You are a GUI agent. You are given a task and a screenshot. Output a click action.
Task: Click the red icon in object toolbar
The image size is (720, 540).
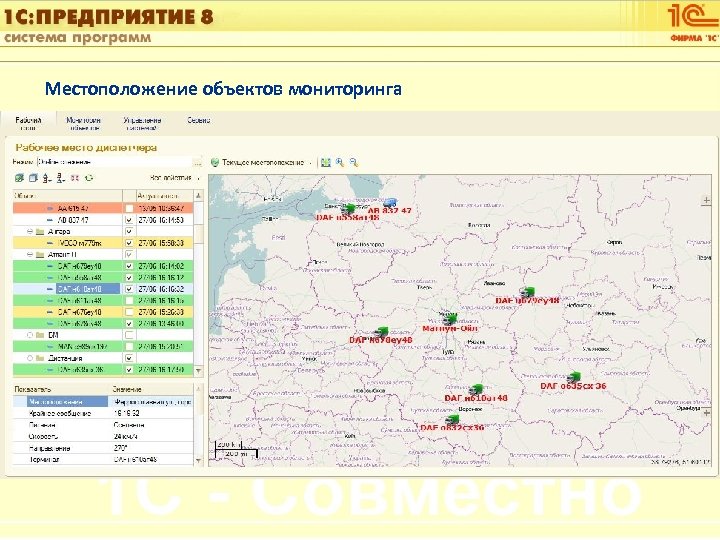tap(75, 178)
